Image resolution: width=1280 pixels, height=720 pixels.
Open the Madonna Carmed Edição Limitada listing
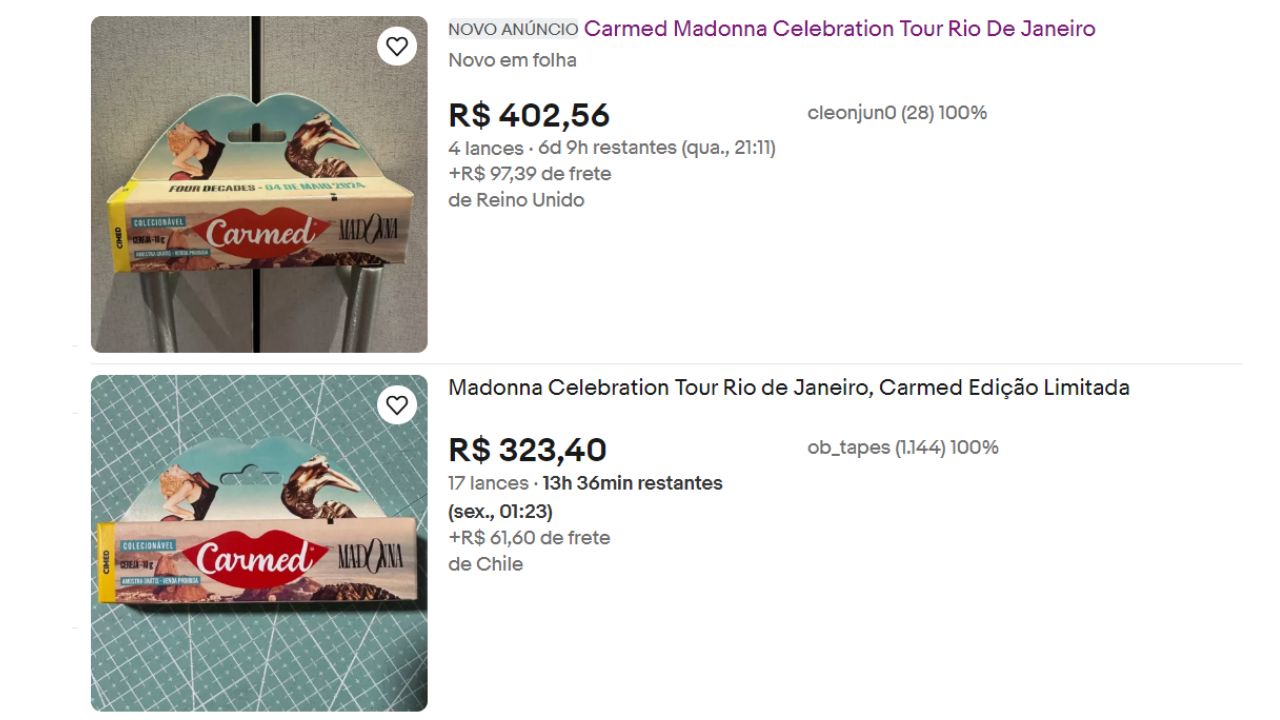point(789,386)
